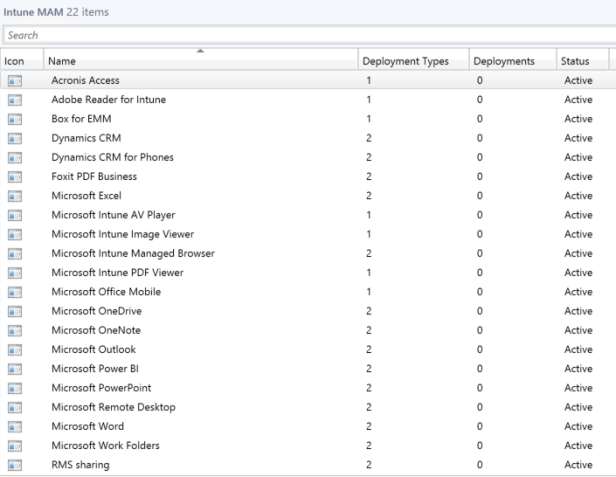Click the Microsoft Power BI row icon

point(15,370)
